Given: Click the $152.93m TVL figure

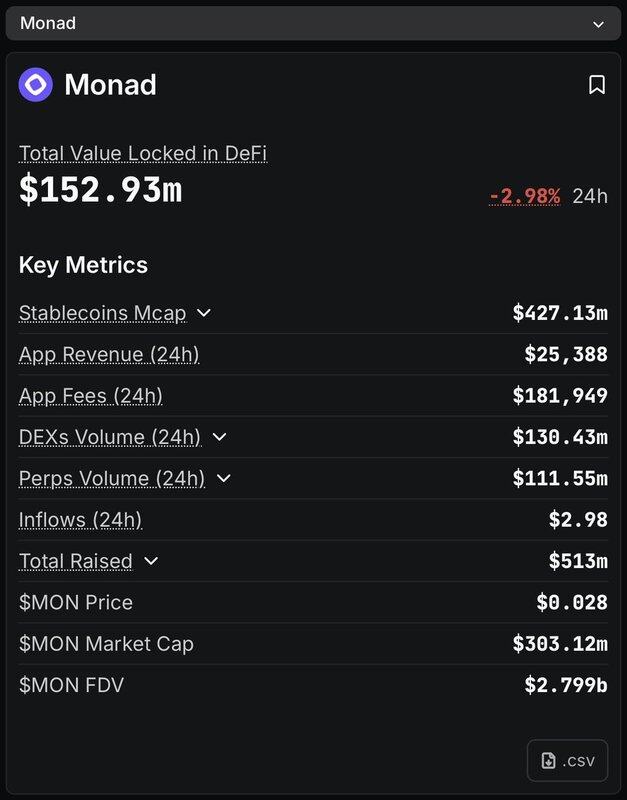Looking at the screenshot, I should 100,189.
